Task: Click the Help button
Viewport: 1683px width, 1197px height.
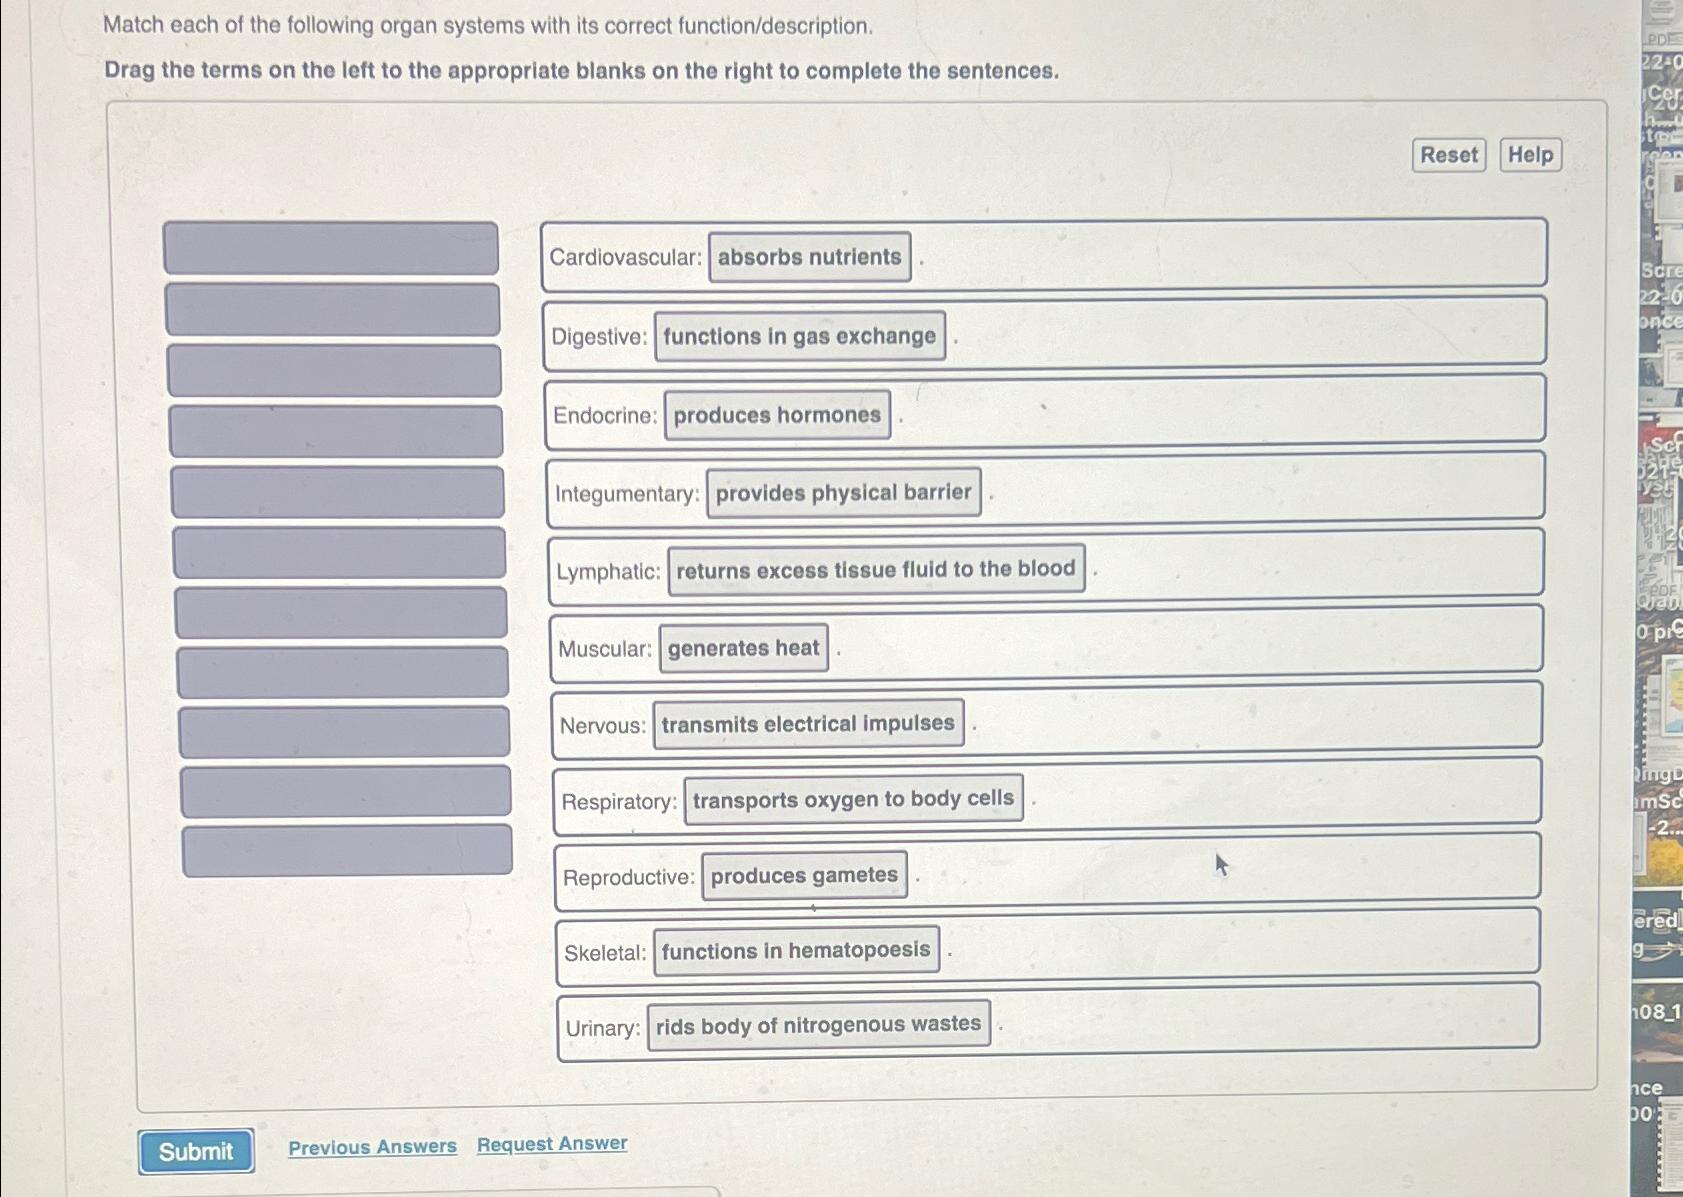Action: pyautogui.click(x=1531, y=155)
